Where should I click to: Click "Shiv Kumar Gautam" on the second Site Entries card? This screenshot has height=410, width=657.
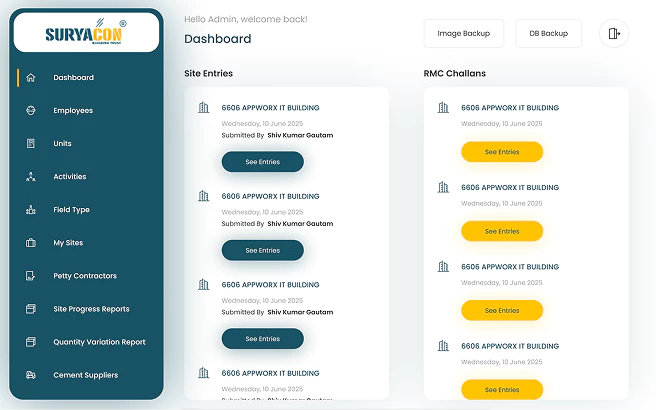pos(300,224)
